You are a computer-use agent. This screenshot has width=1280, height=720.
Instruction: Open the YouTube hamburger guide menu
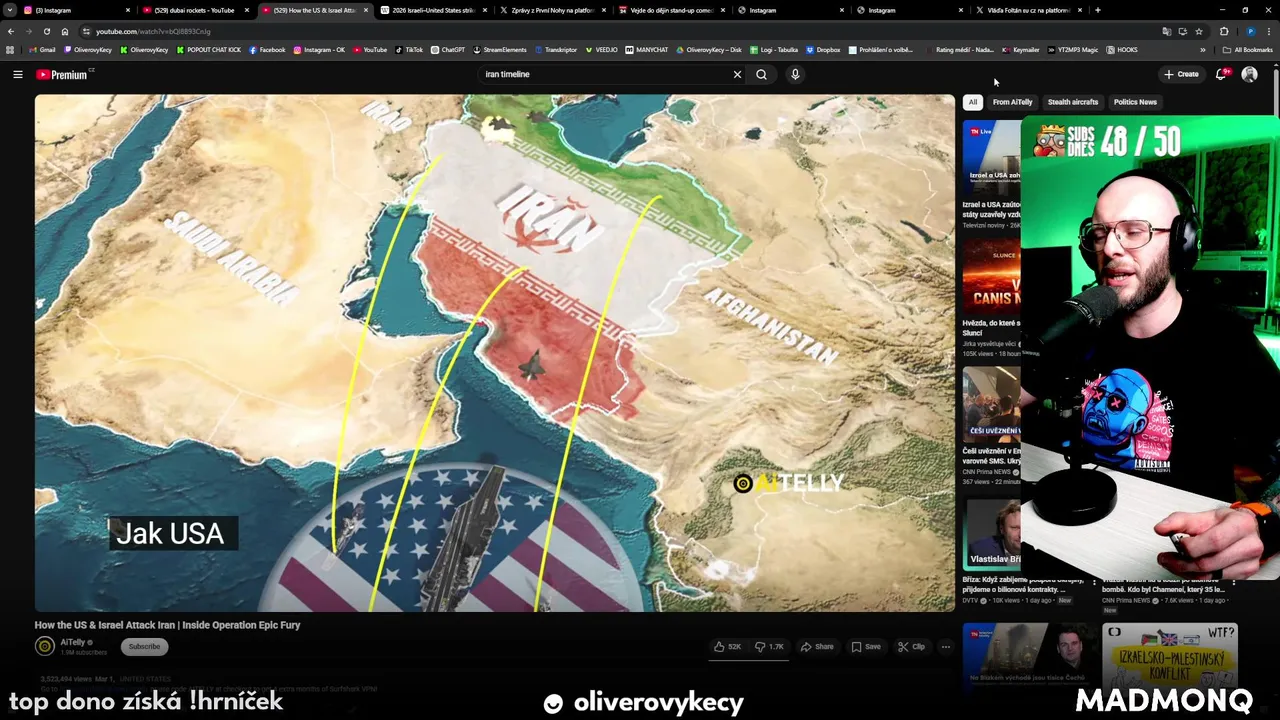pyautogui.click(x=17, y=74)
